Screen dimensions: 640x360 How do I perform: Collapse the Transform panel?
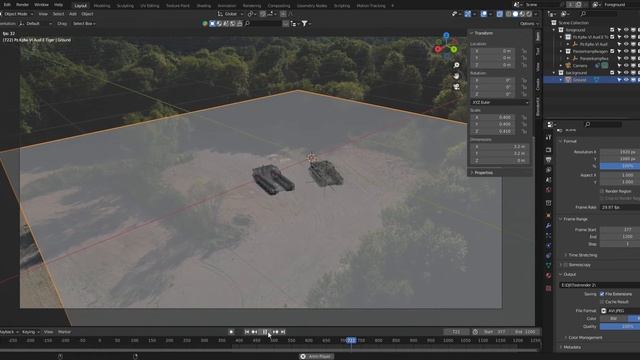[483, 33]
